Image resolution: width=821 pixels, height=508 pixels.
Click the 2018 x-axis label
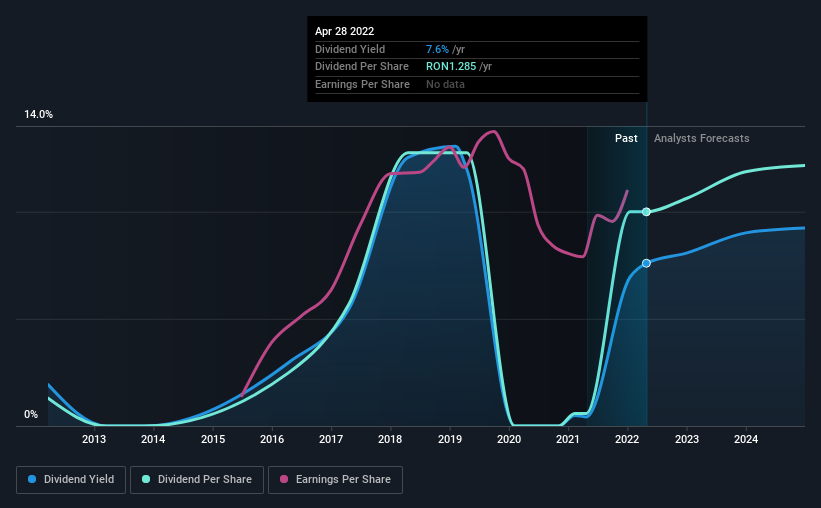pyautogui.click(x=390, y=439)
